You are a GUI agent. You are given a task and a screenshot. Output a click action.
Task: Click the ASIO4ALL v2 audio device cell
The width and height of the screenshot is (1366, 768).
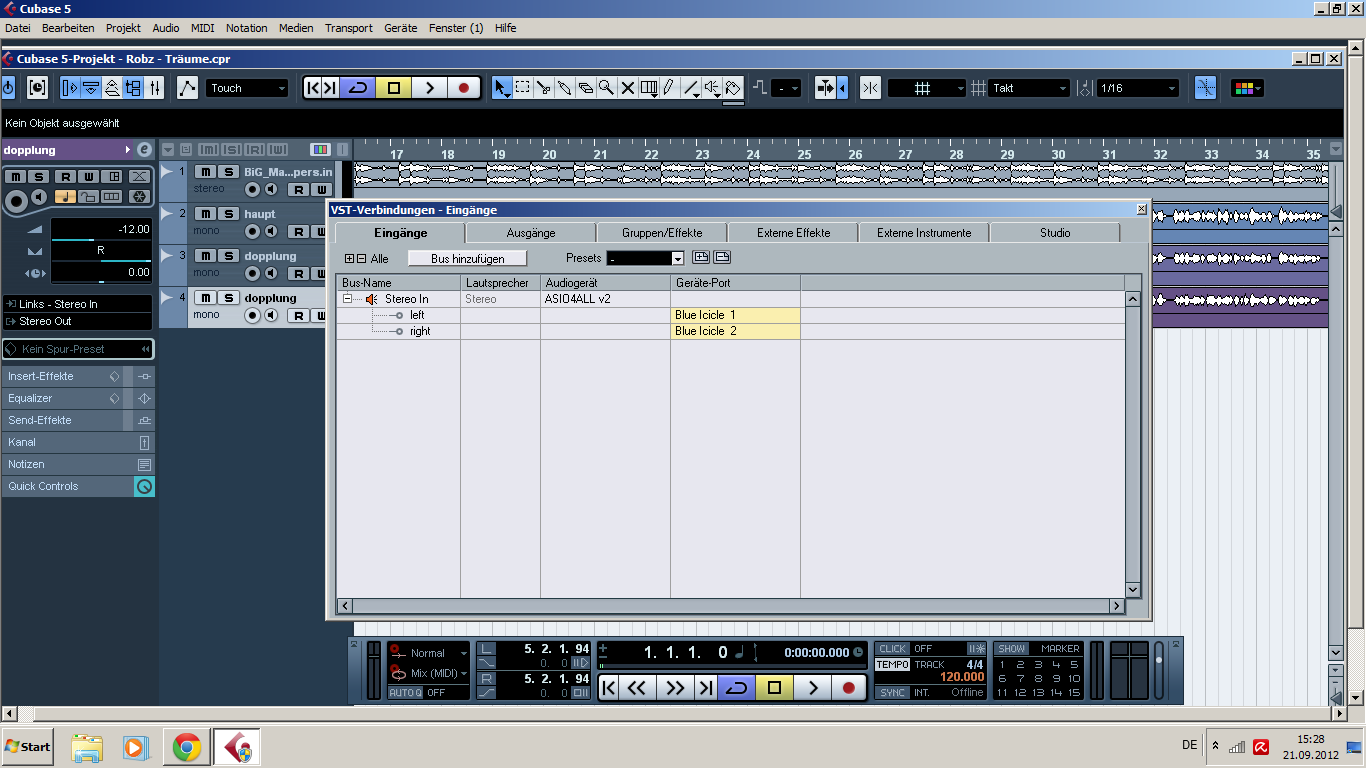(605, 299)
